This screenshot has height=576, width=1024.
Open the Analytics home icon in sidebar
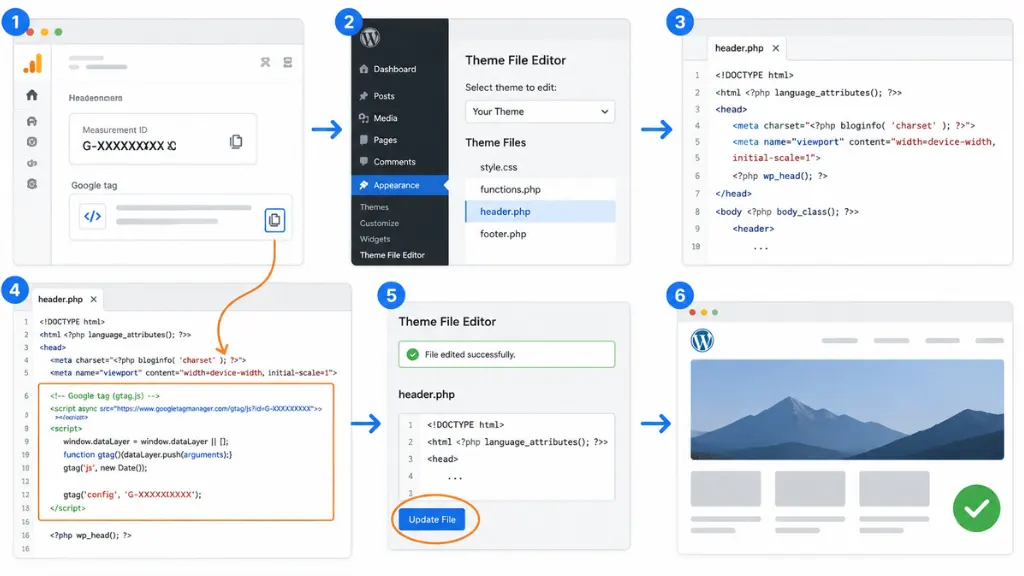pos(32,95)
